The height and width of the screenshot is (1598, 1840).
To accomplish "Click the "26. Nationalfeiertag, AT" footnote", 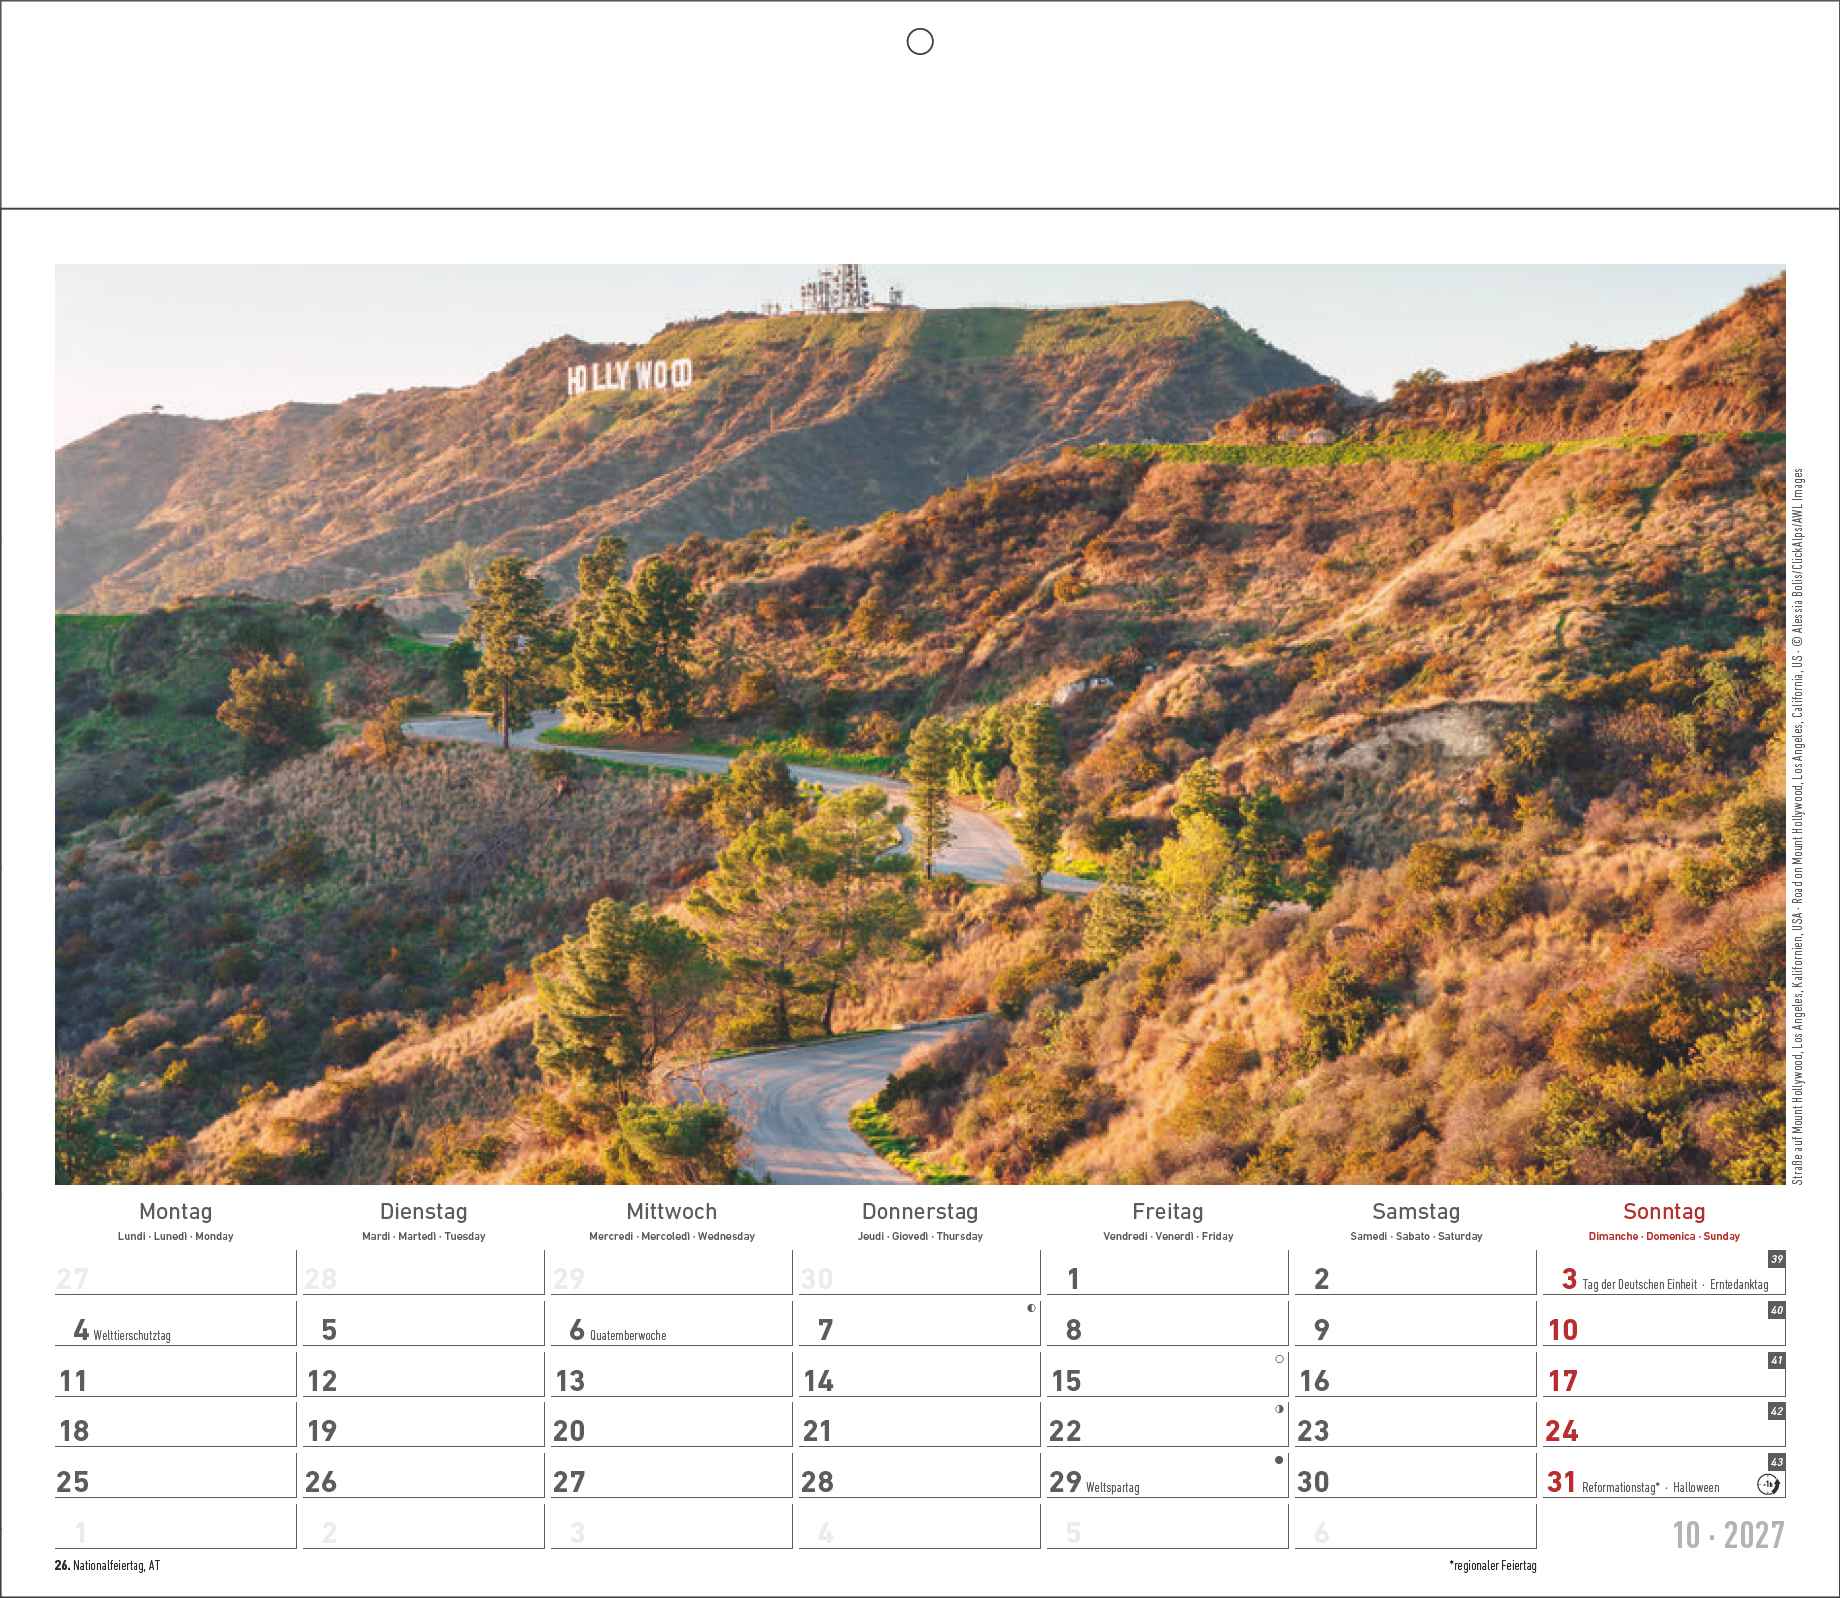I will [x=108, y=1566].
